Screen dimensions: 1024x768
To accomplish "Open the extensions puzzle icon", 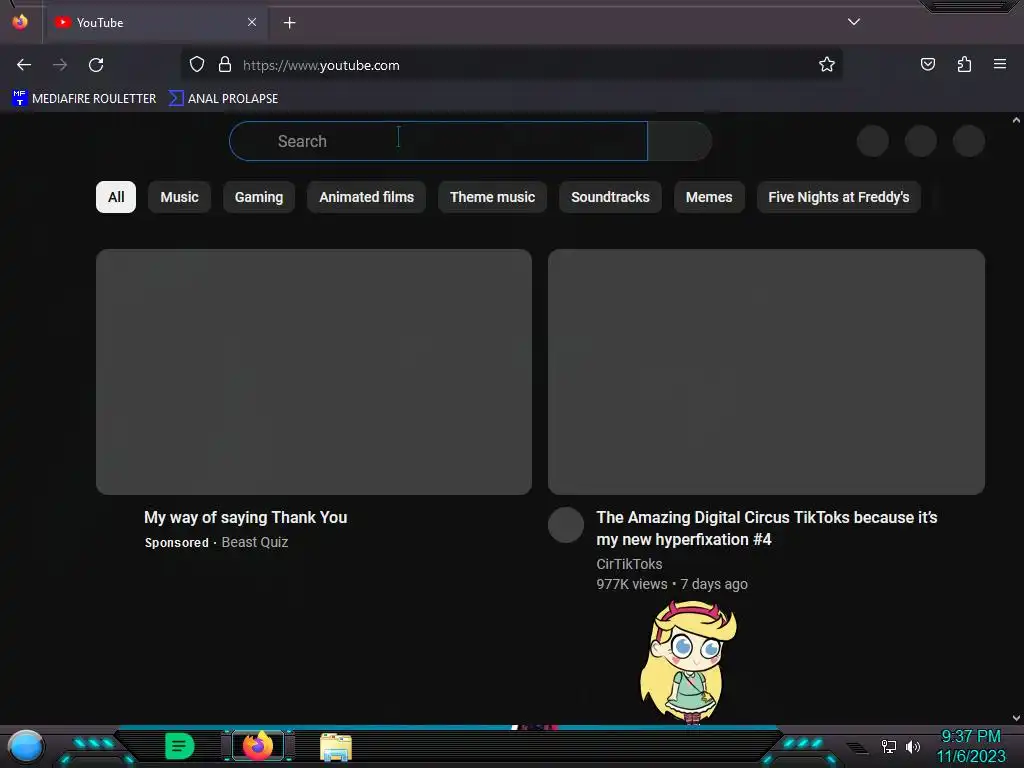I will pyautogui.click(x=964, y=64).
